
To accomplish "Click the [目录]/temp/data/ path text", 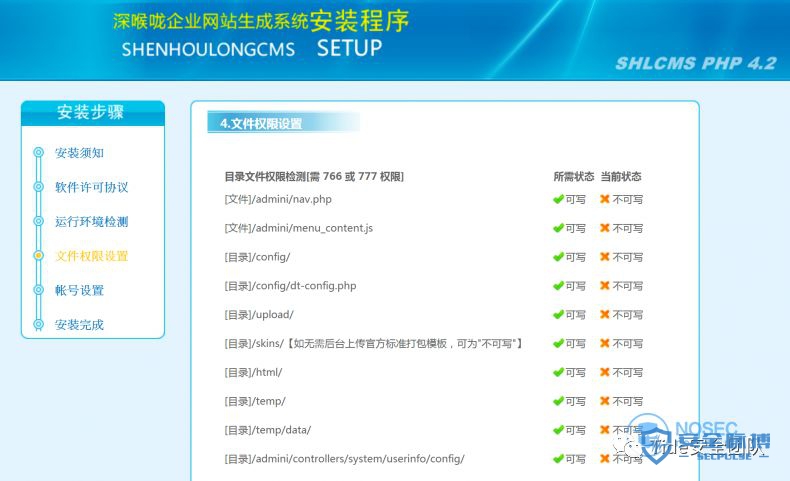I will [x=268, y=430].
